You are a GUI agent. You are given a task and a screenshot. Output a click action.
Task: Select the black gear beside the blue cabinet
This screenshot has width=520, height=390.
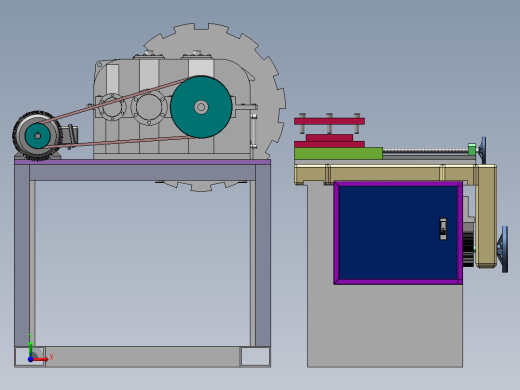pos(468,249)
